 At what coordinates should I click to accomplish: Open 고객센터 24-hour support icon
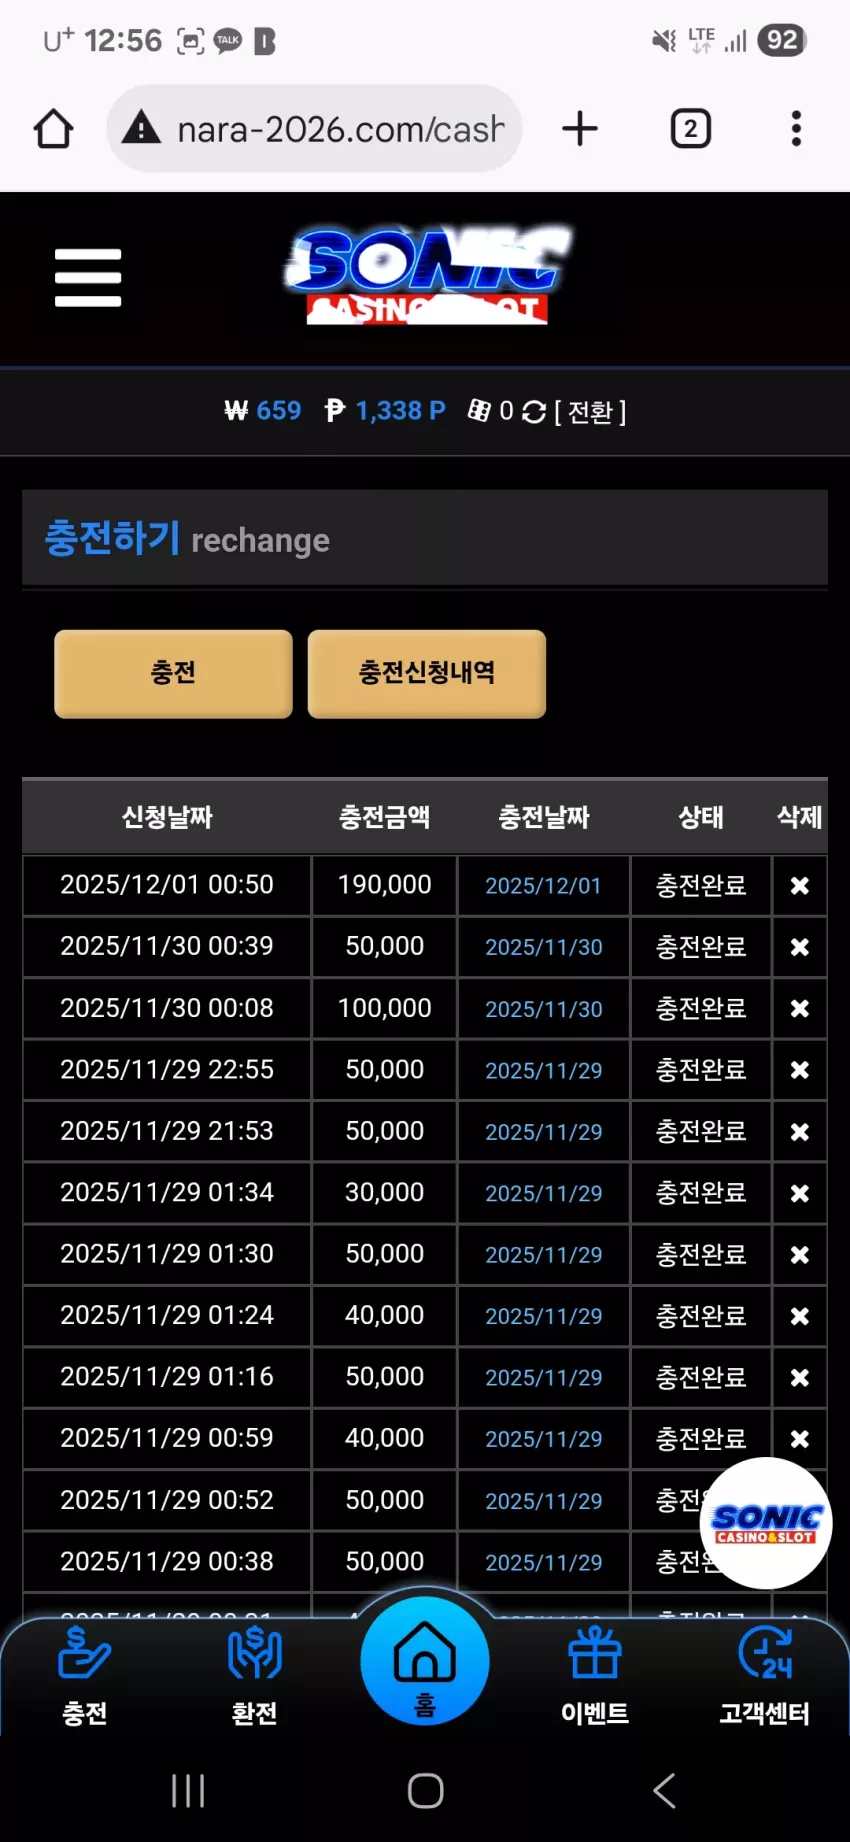point(765,1677)
